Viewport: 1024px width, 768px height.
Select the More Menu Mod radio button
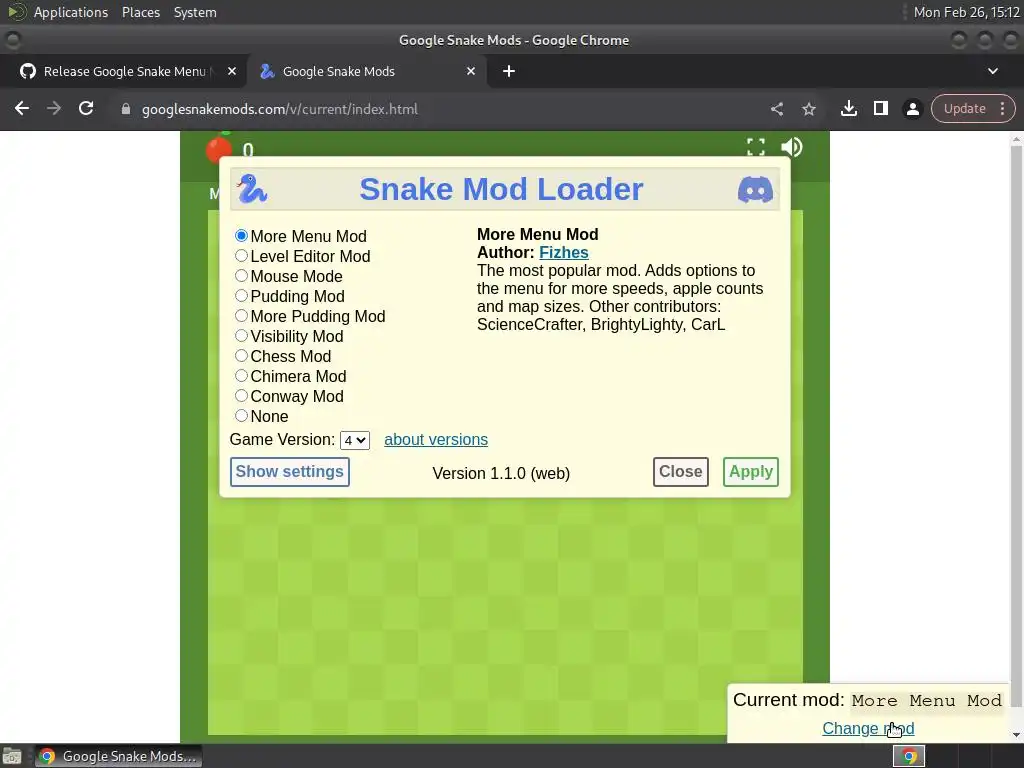241,236
